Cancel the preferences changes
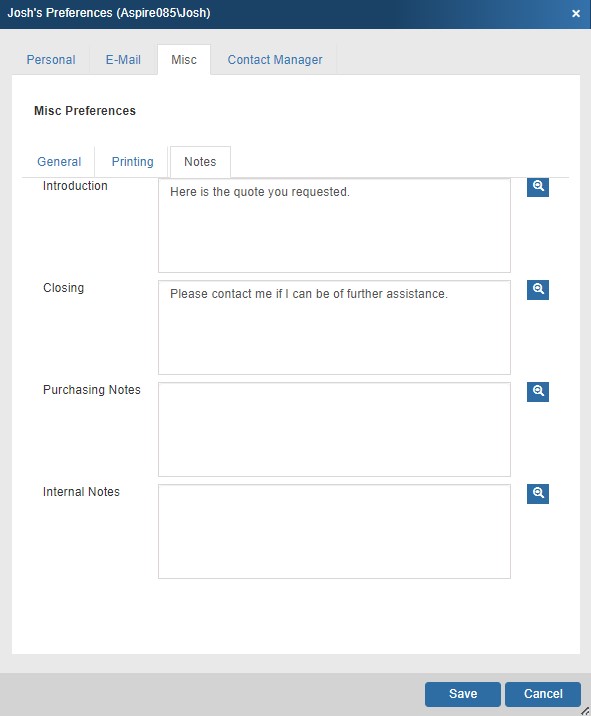Screen dimensions: 591x716 (543, 694)
